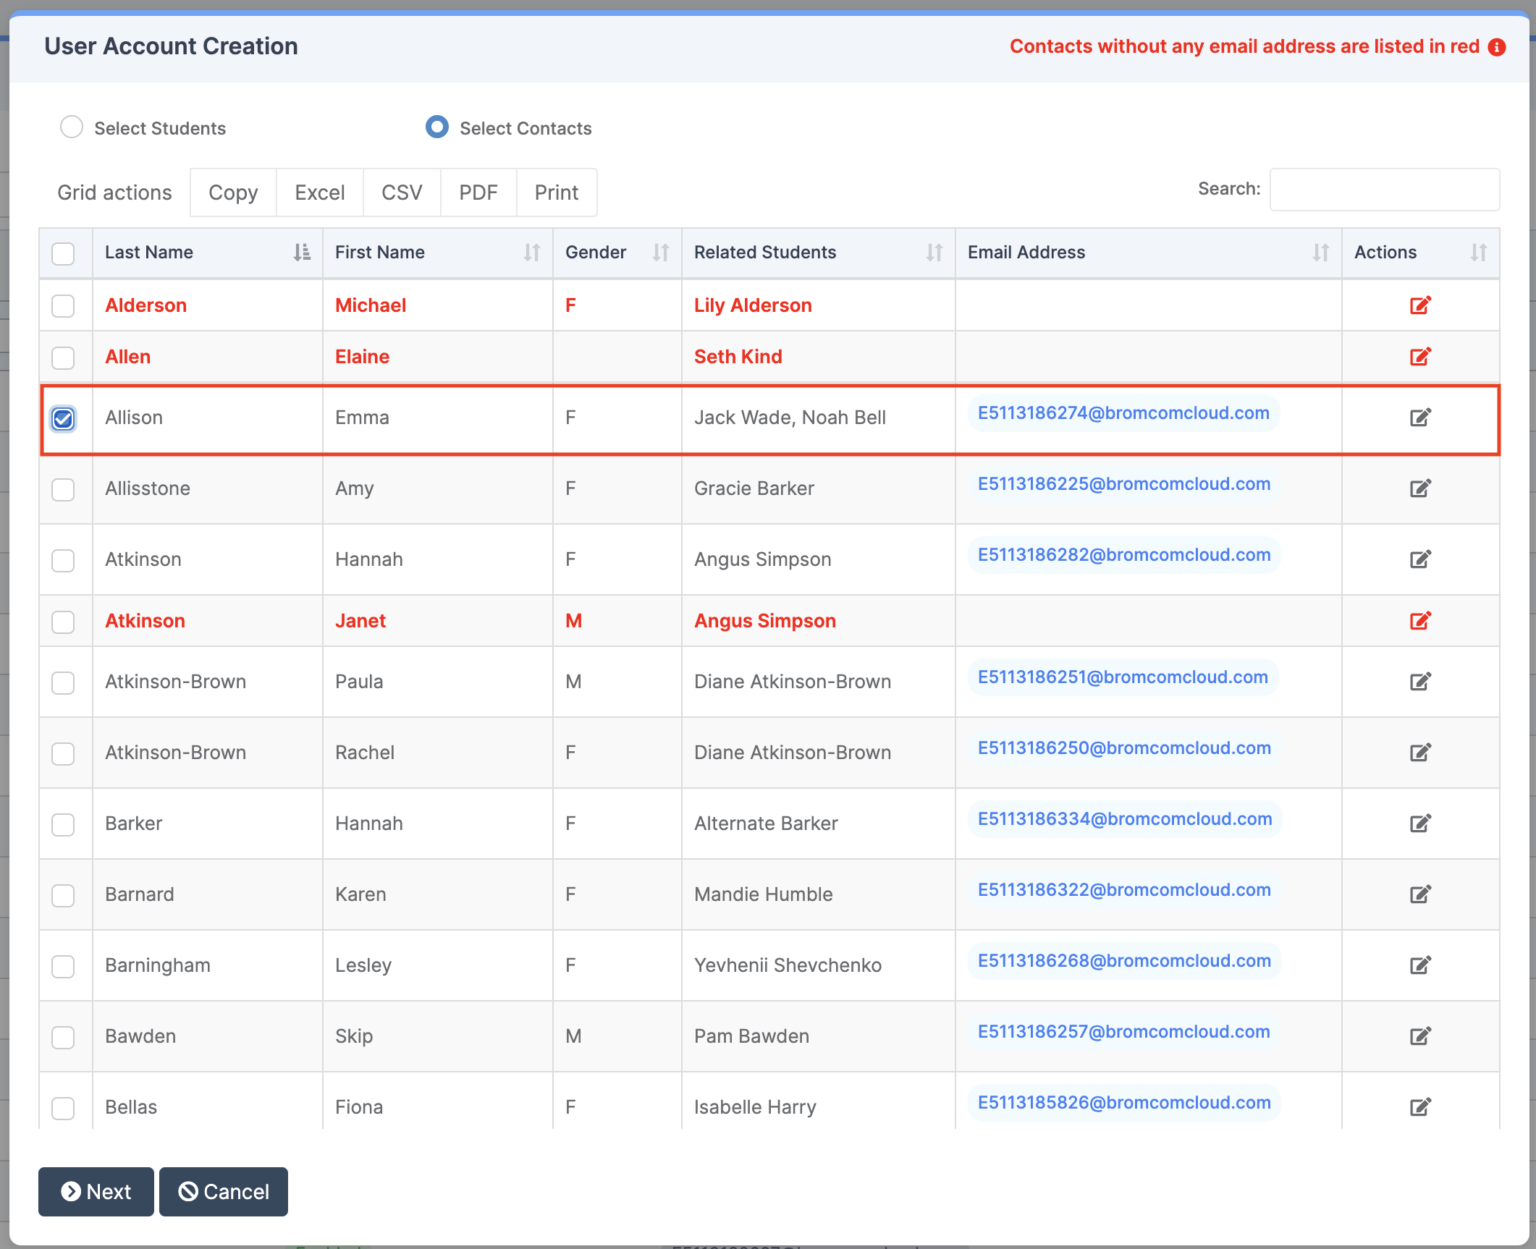Sort the grid by Gender column

point(661,252)
